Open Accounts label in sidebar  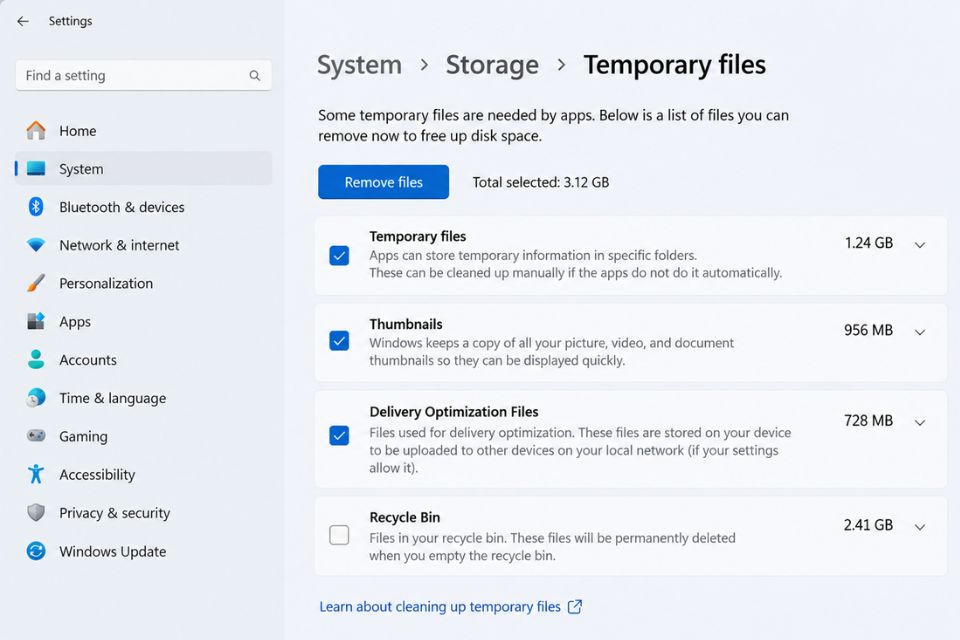88,360
